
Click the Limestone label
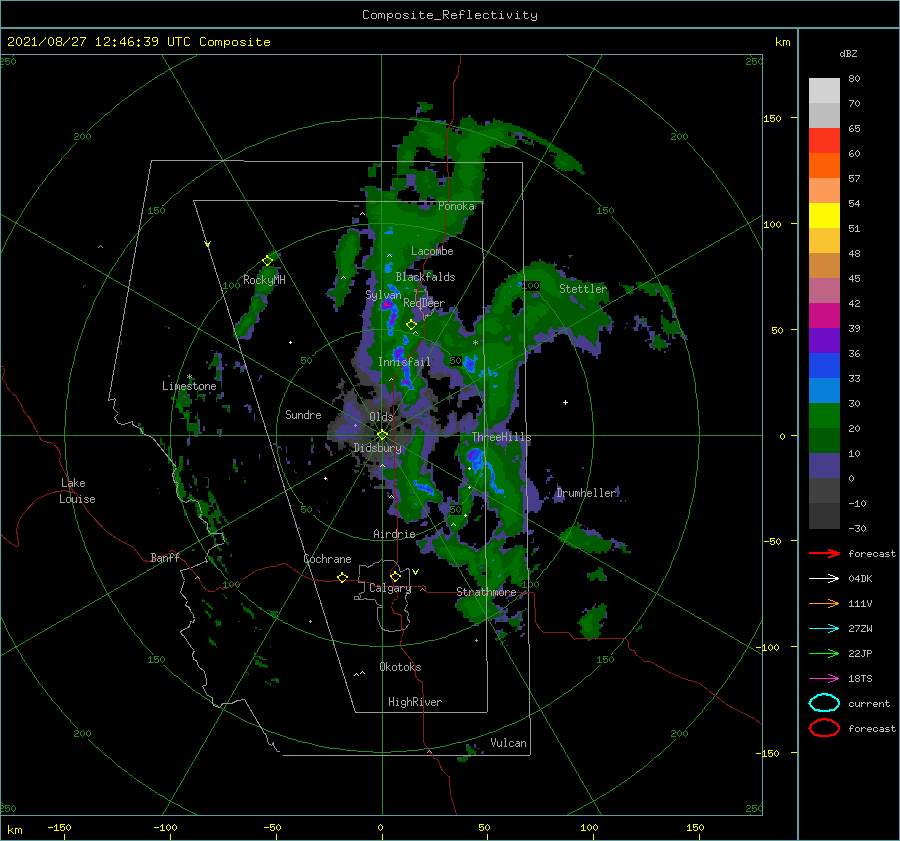point(189,386)
